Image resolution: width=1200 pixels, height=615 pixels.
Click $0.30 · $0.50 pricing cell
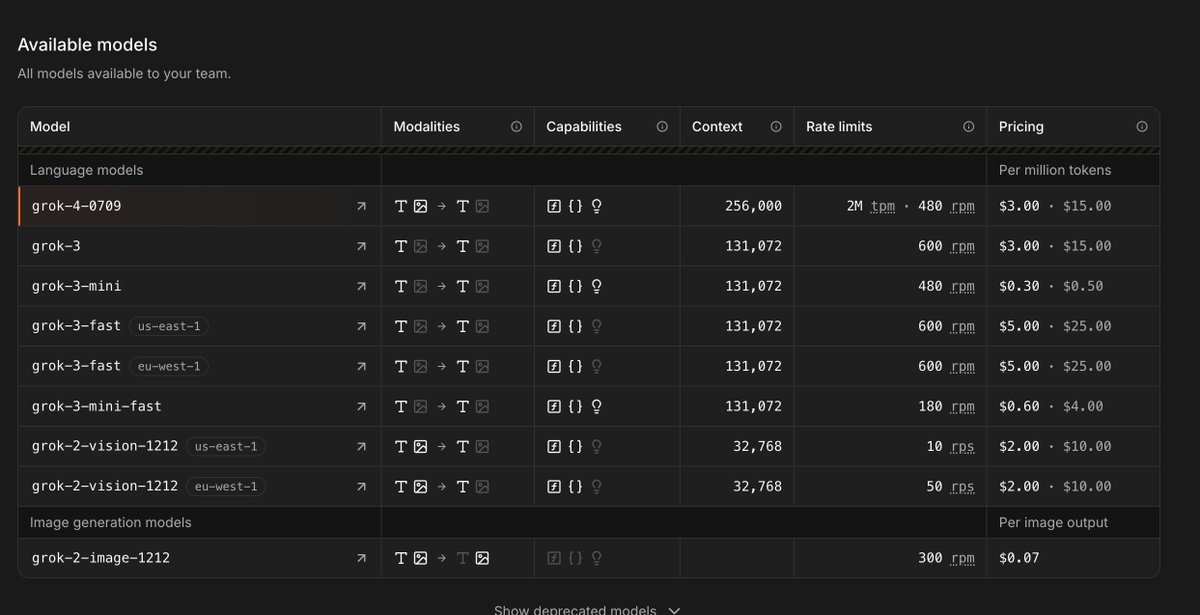[x=1051, y=286]
